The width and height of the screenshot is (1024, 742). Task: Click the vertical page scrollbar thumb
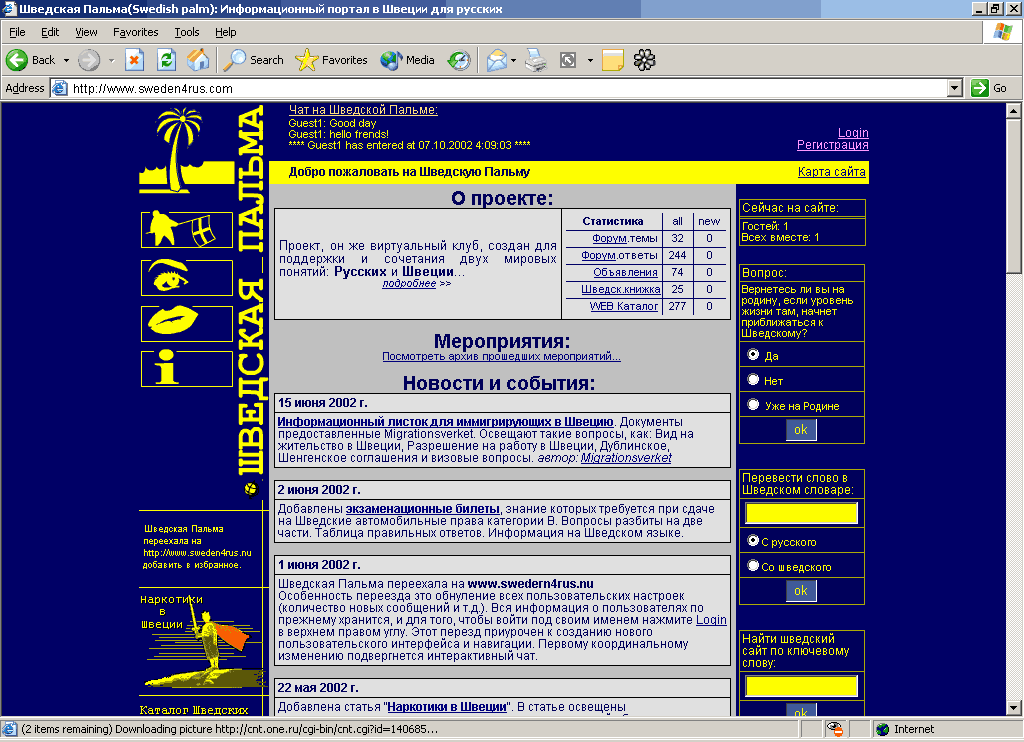coord(1014,195)
